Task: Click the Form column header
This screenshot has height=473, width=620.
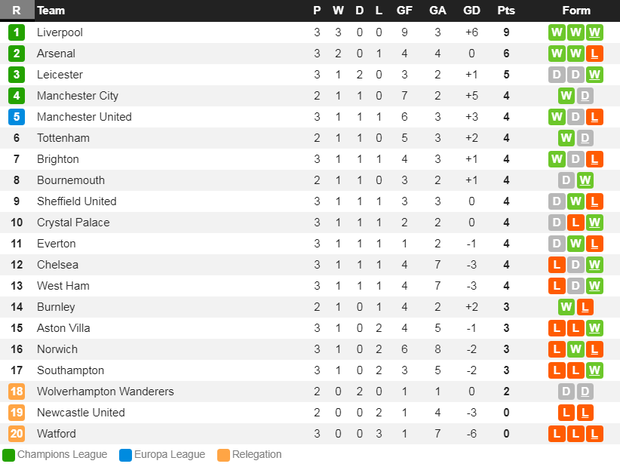Action: 576,10
